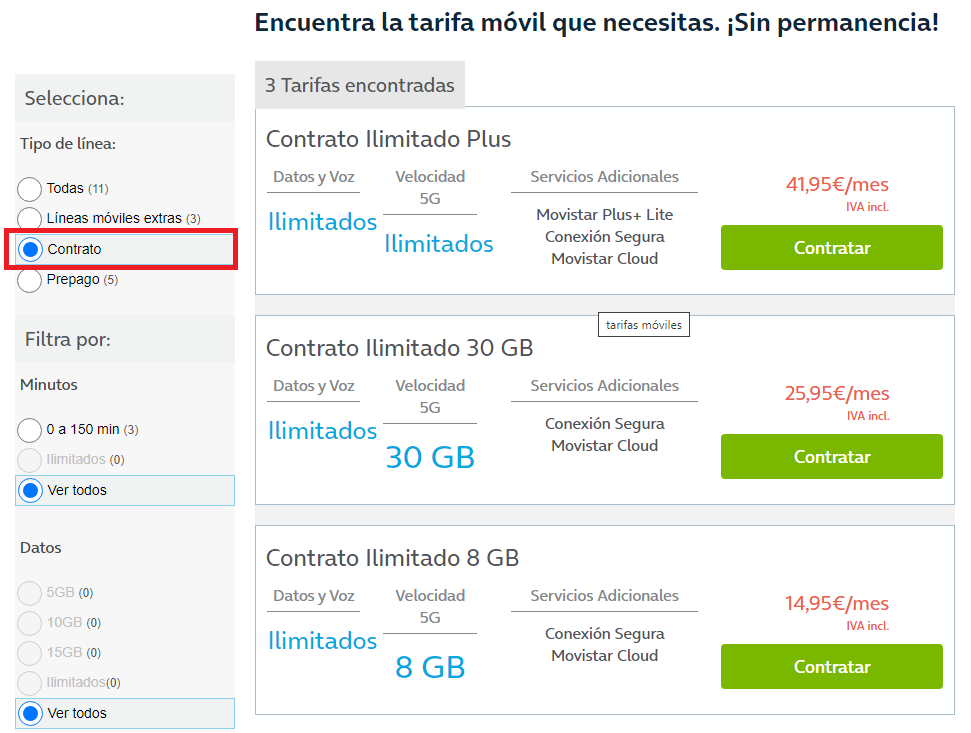Click the 41,95€/mes price
This screenshot has width=971, height=733.
point(836,185)
